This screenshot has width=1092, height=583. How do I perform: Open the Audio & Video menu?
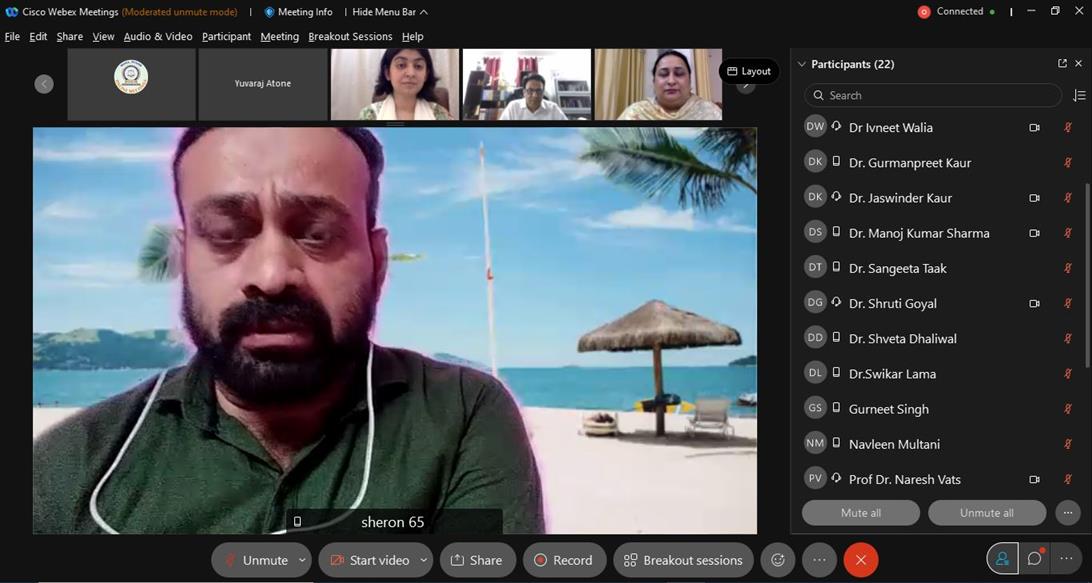pos(158,36)
